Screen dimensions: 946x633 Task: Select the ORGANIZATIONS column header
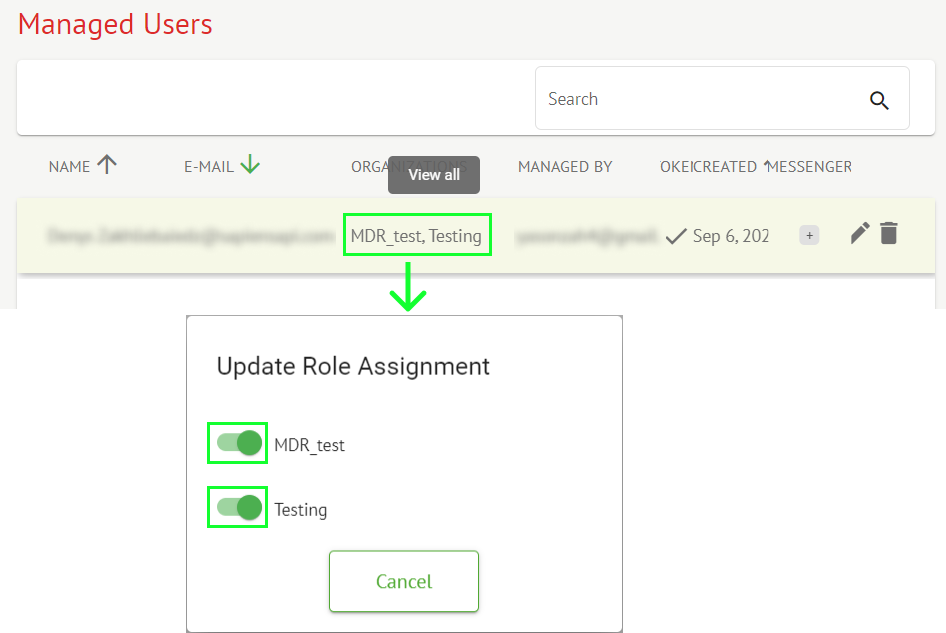click(368, 167)
